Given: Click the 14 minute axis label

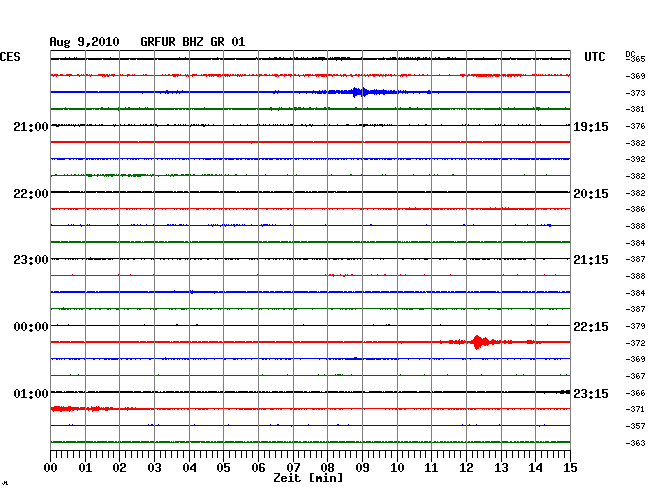Looking at the screenshot, I should (535, 467).
